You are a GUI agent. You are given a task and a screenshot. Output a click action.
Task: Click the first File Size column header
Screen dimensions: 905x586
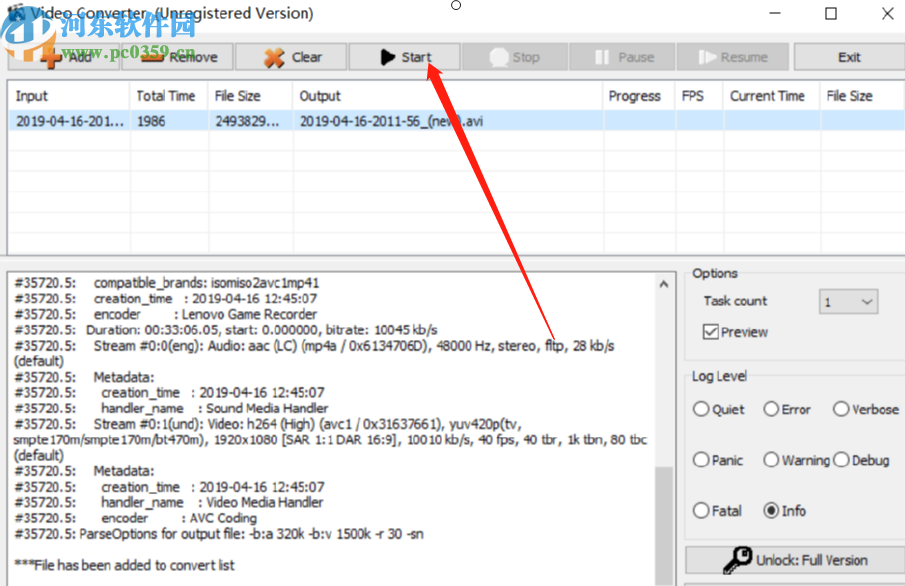click(250, 96)
